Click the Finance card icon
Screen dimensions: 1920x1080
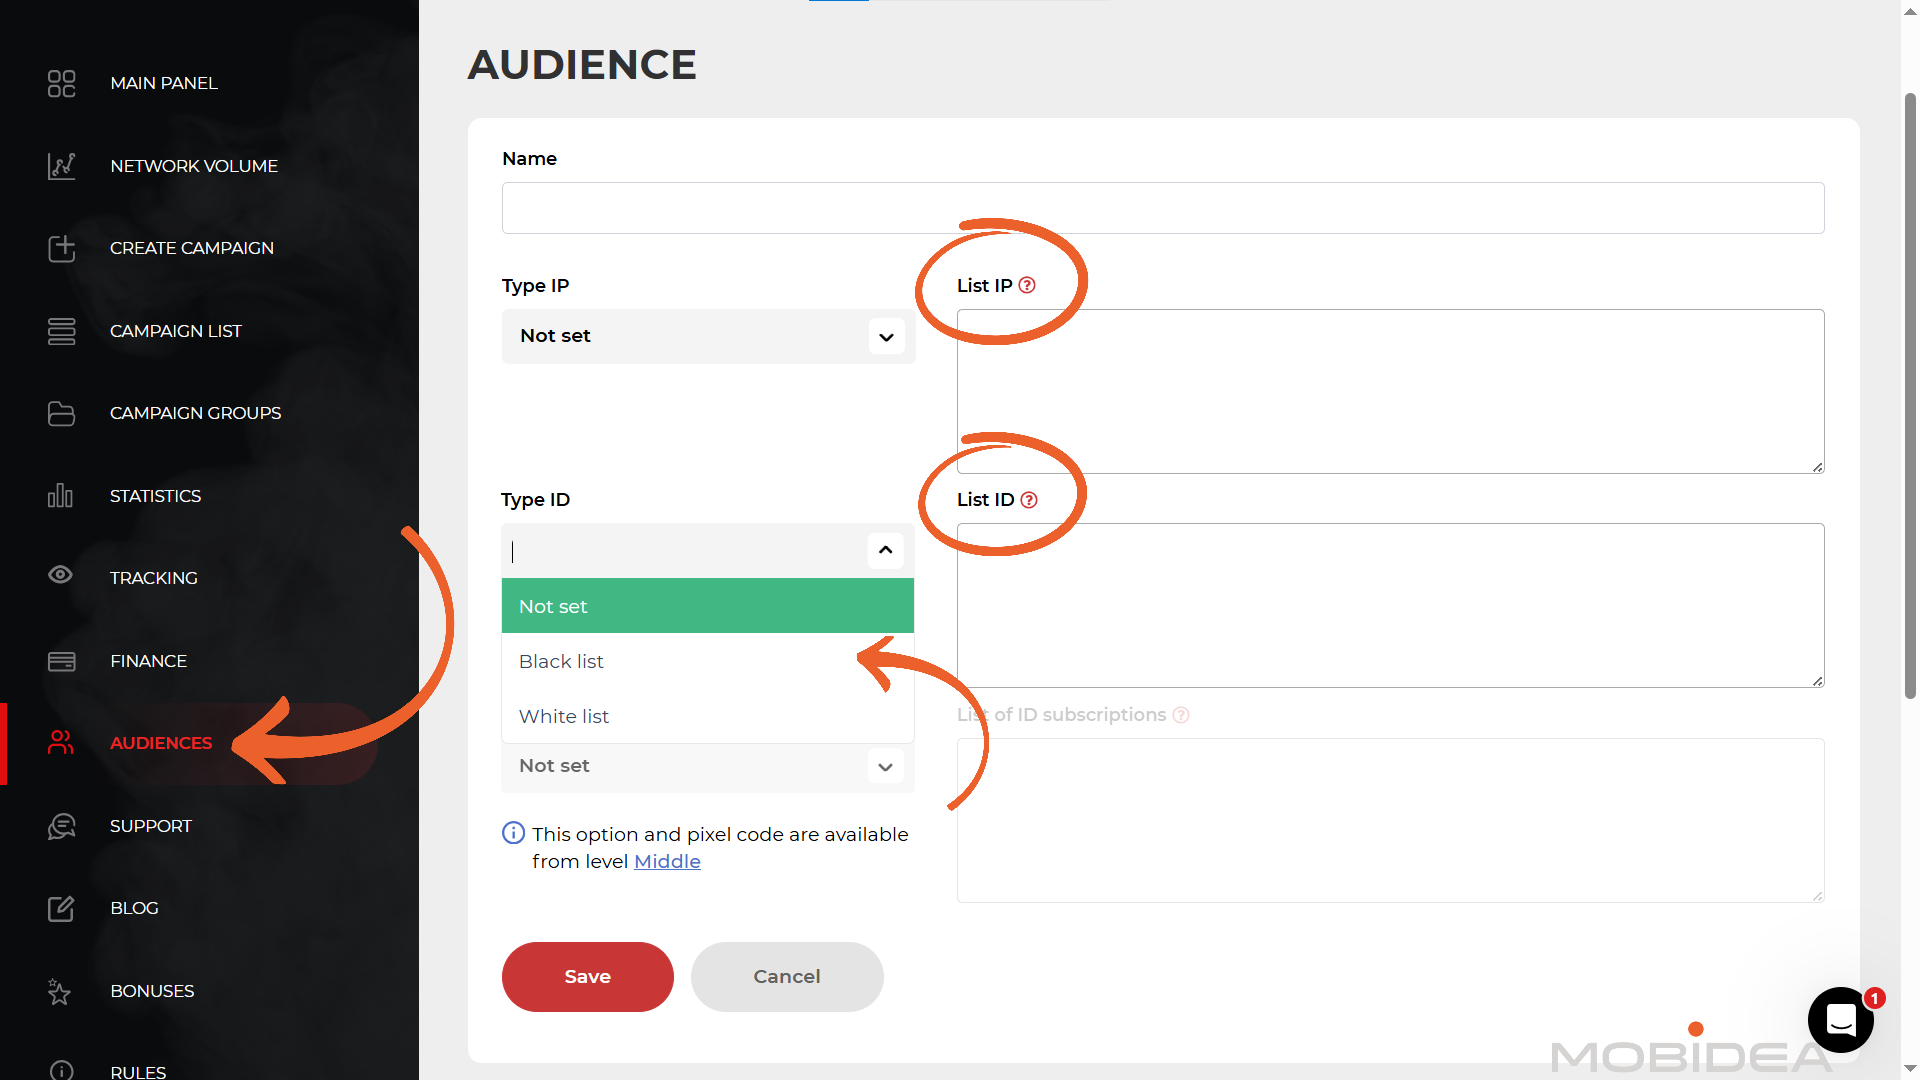click(61, 661)
